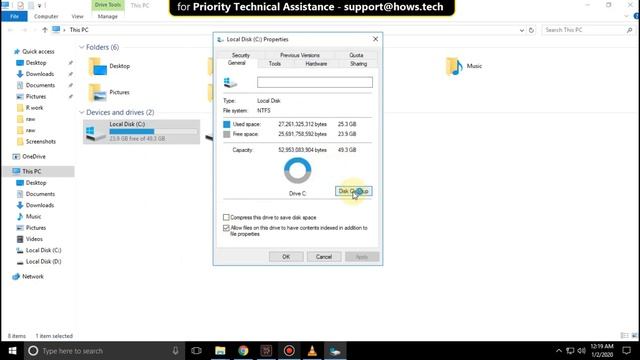640x360 pixels.
Task: Switch to the Security tab
Action: point(240,55)
